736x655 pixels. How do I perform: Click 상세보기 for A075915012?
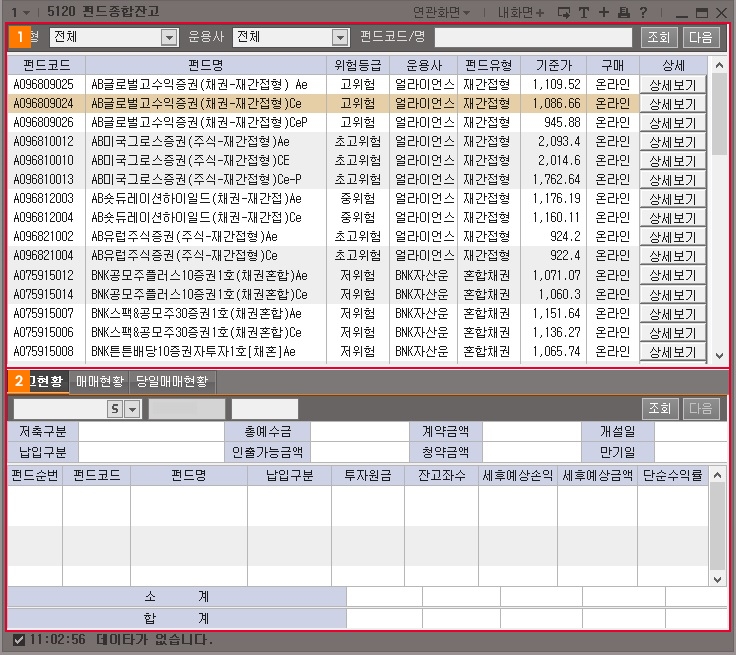[673, 275]
